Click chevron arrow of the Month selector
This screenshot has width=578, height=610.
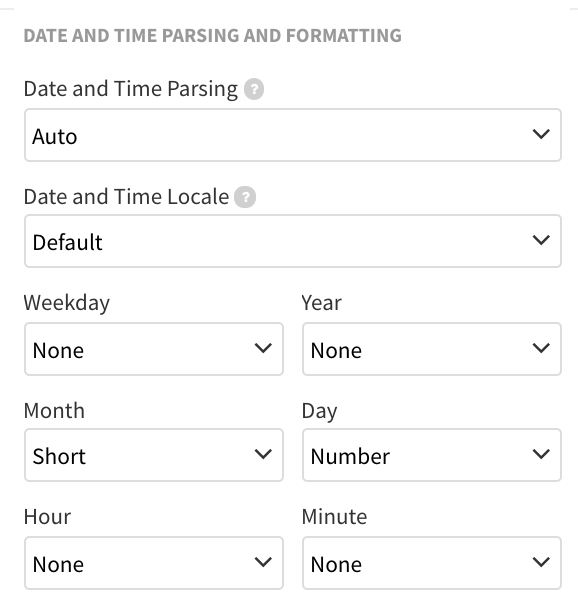pyautogui.click(x=263, y=454)
